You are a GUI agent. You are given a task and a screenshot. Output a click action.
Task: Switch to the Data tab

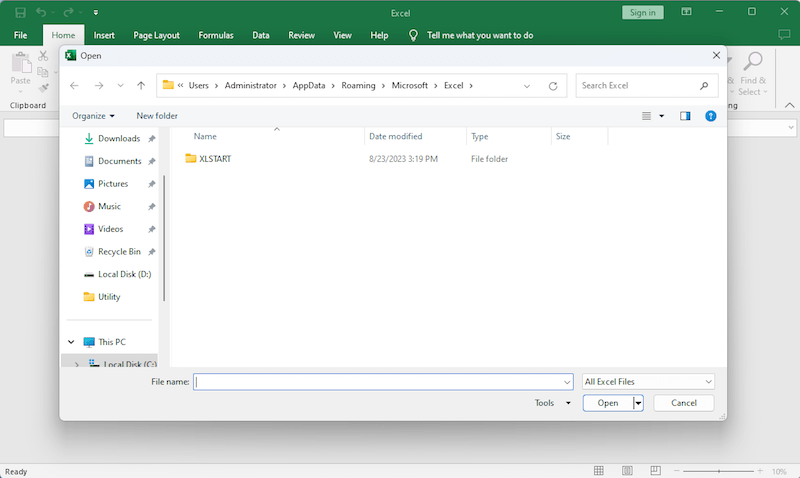coord(261,35)
